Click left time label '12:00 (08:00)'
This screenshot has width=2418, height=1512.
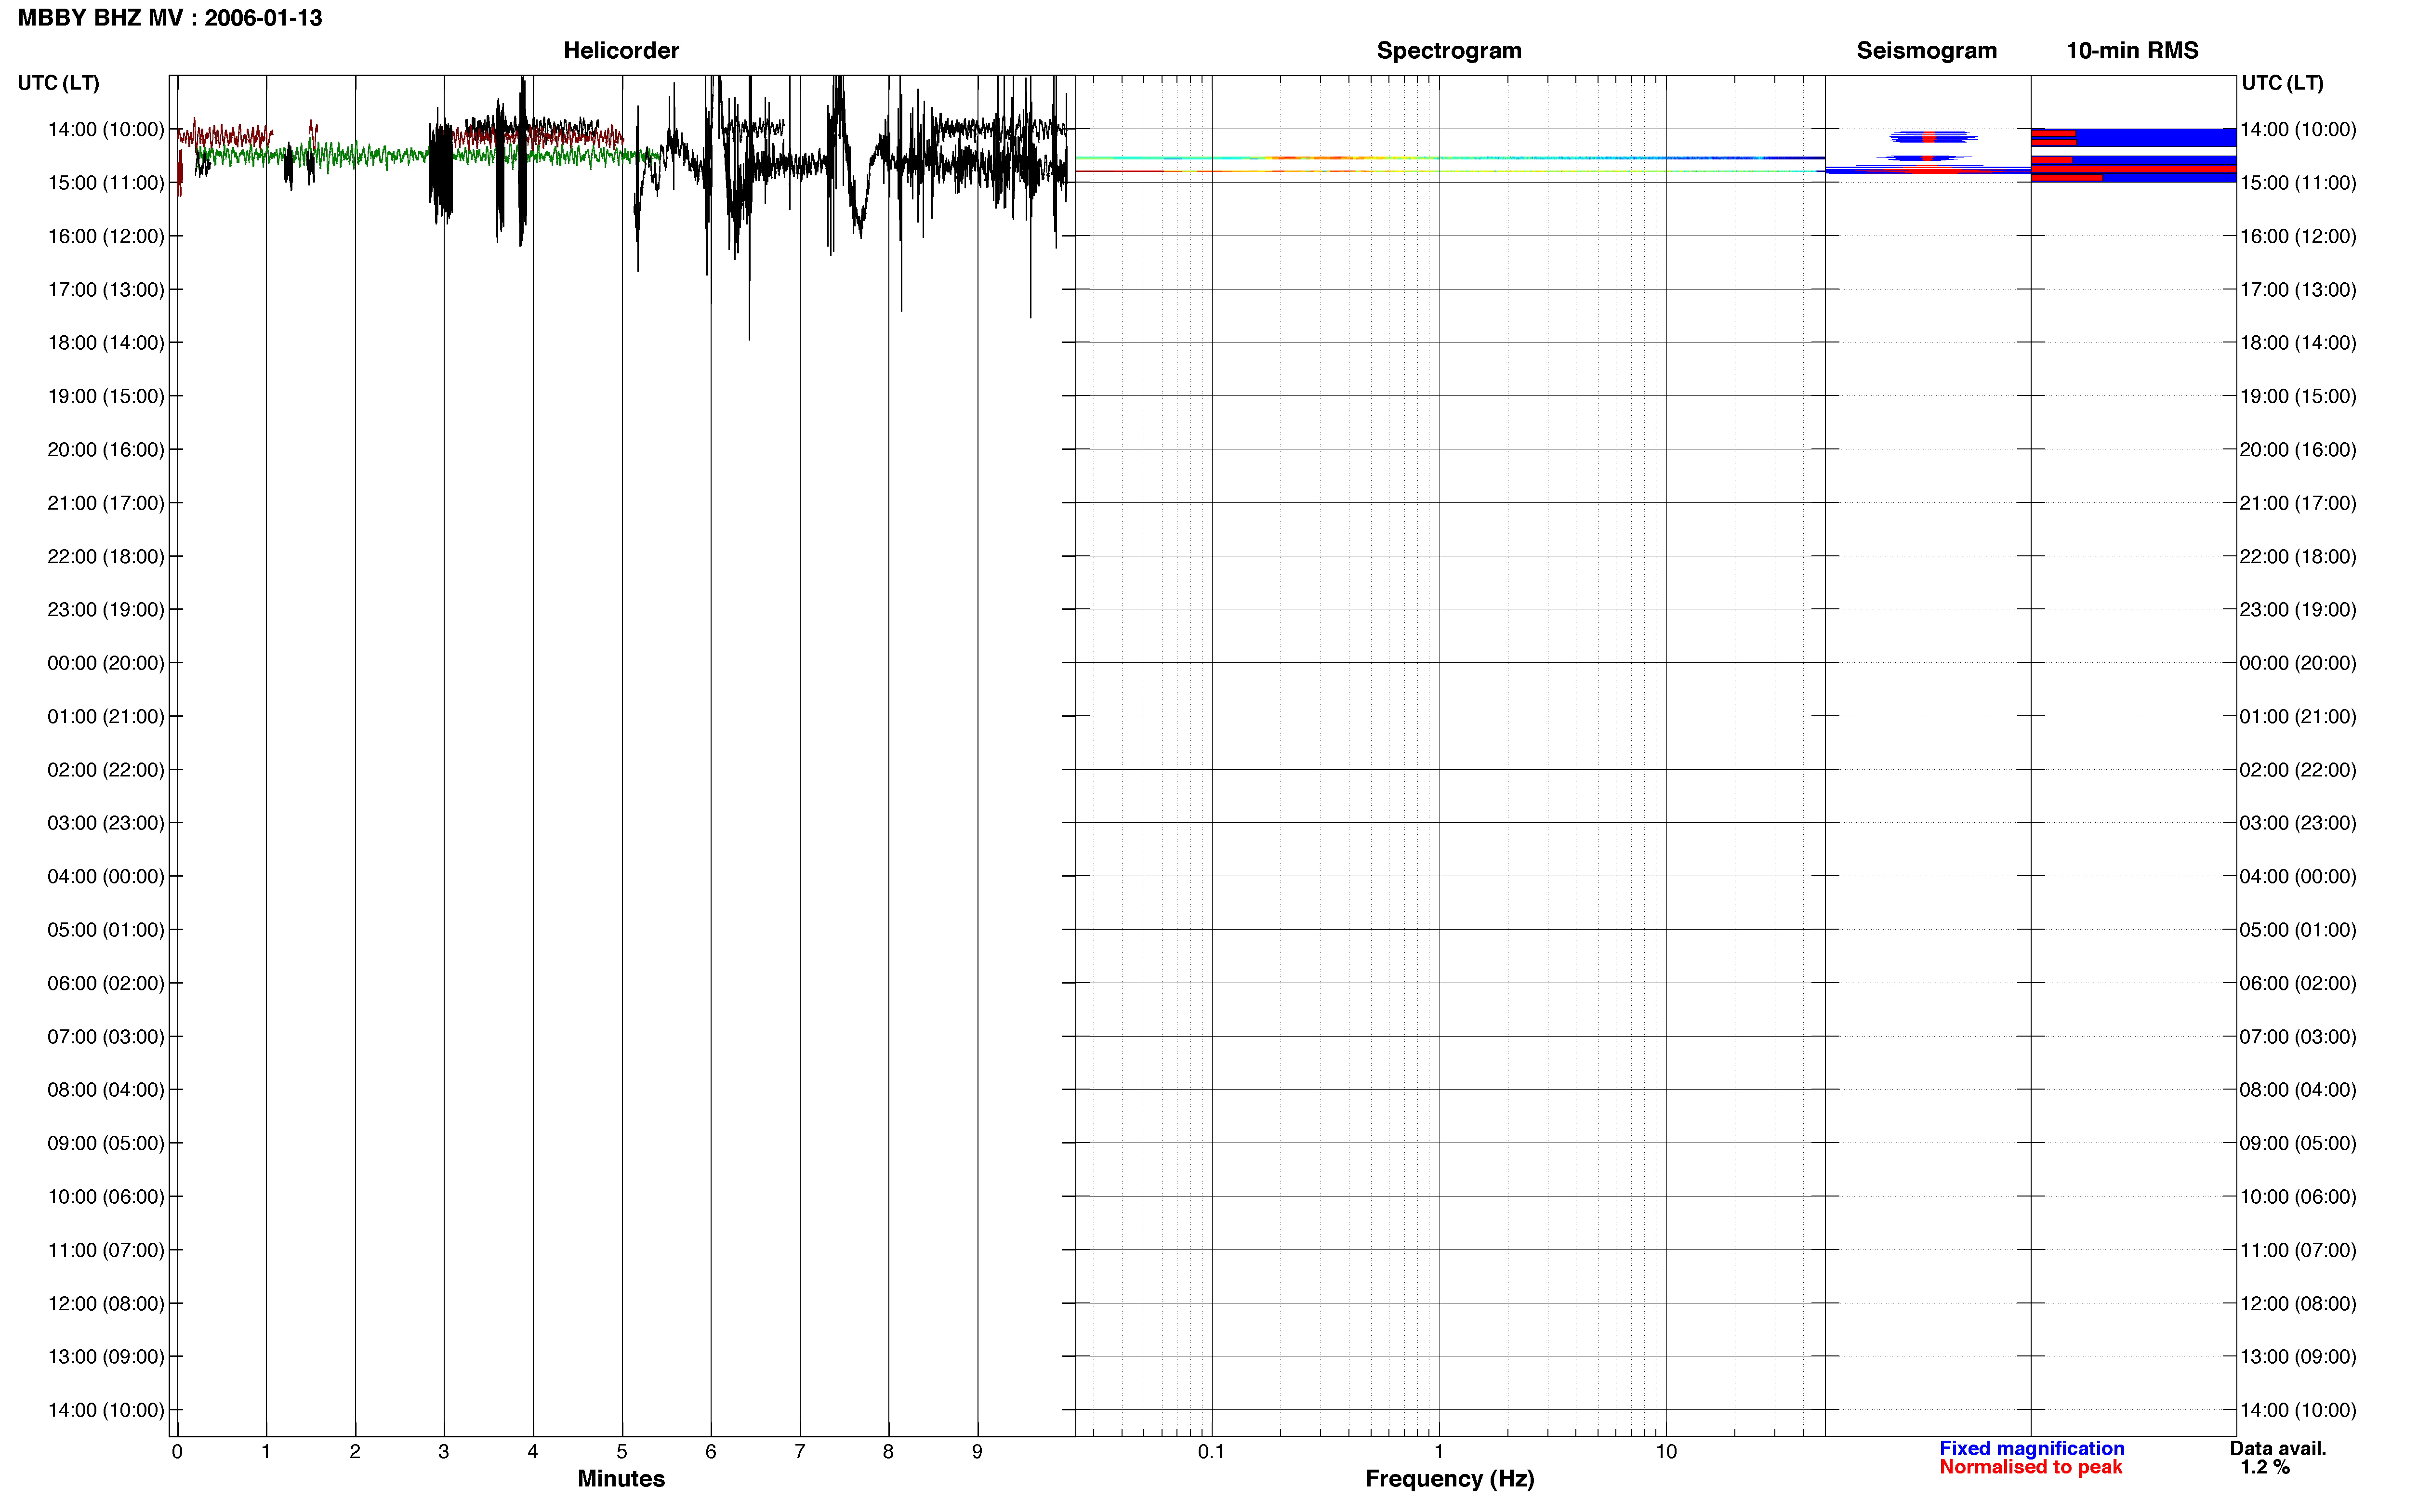click(106, 1304)
